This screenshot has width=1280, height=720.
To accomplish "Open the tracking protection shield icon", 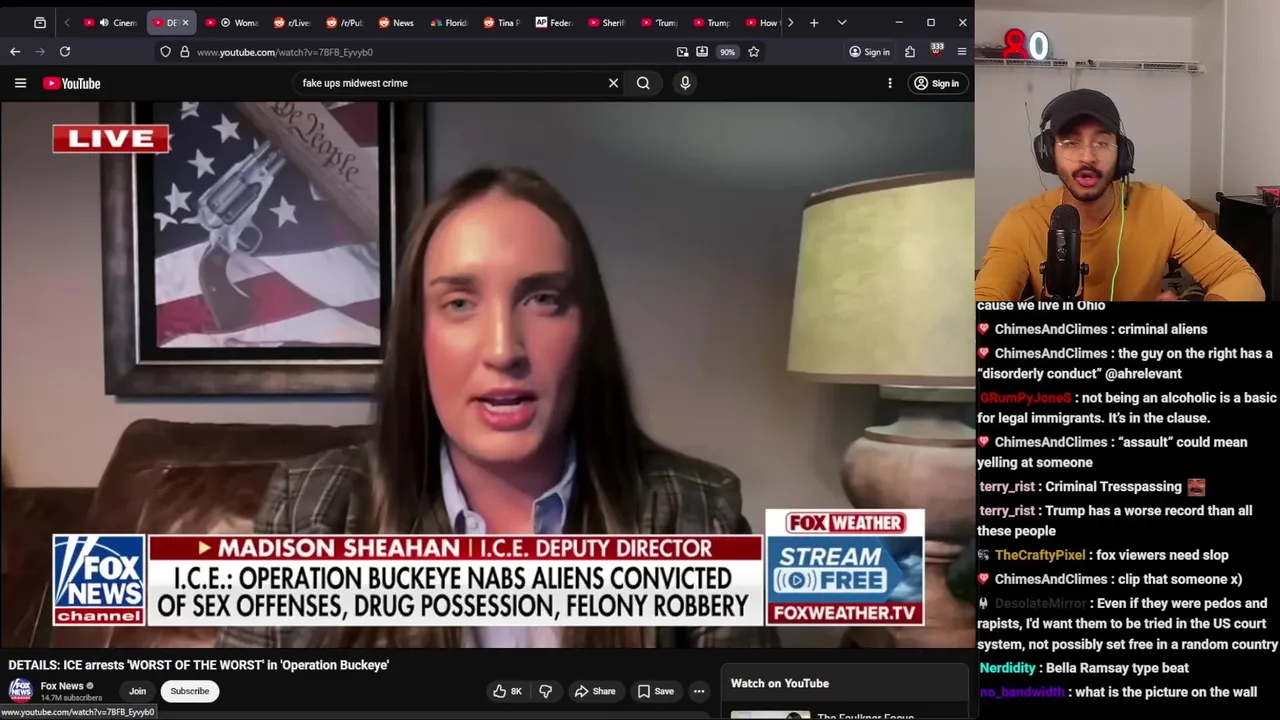I will click(165, 52).
